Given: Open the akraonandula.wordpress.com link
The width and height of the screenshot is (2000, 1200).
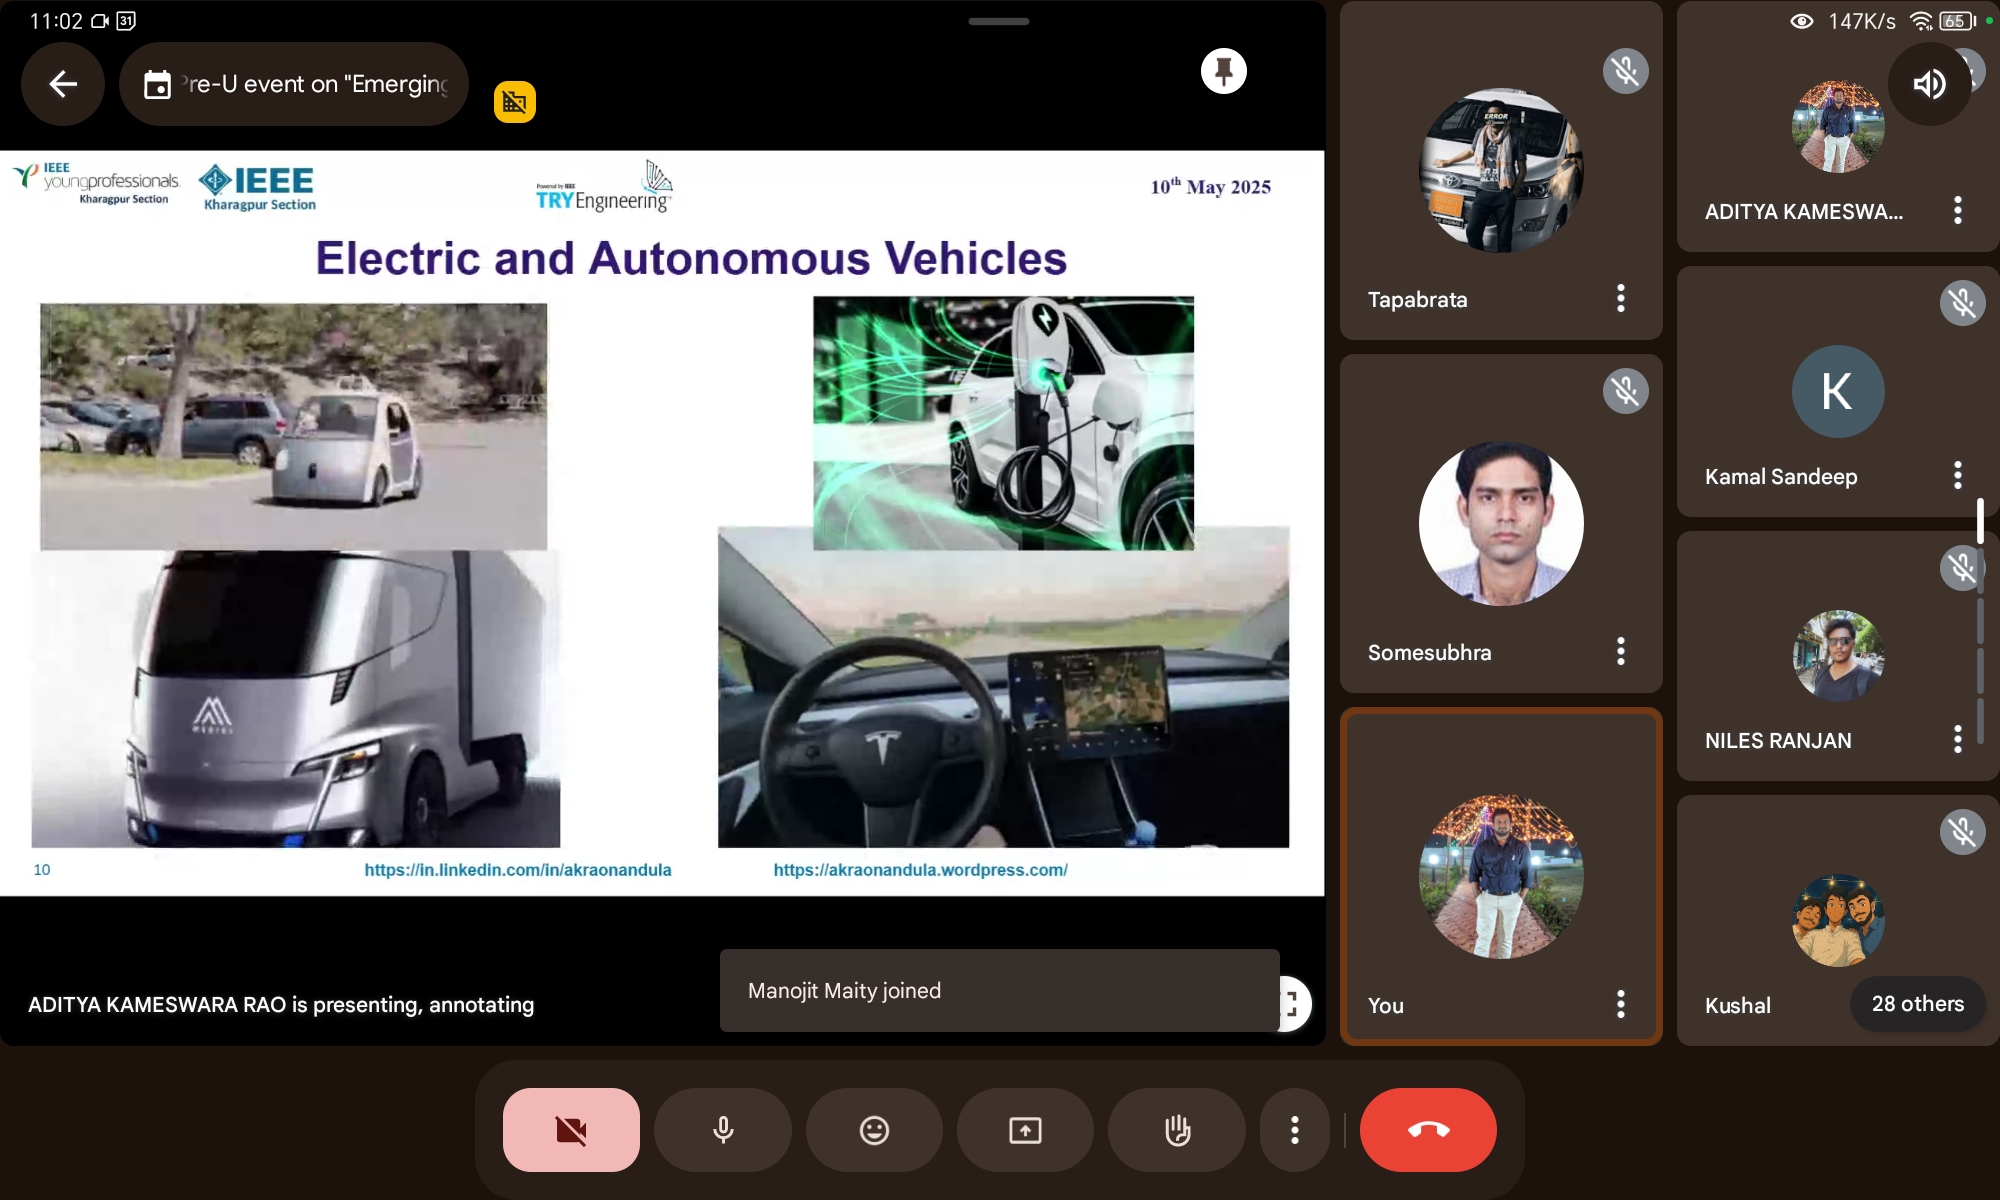Looking at the screenshot, I should click(920, 870).
